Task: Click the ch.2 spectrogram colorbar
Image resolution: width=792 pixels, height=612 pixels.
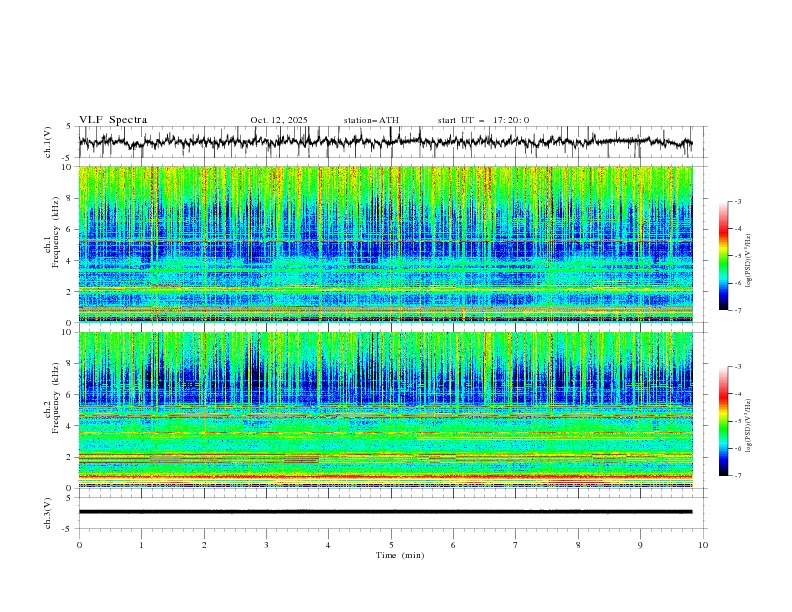Action: [723, 421]
